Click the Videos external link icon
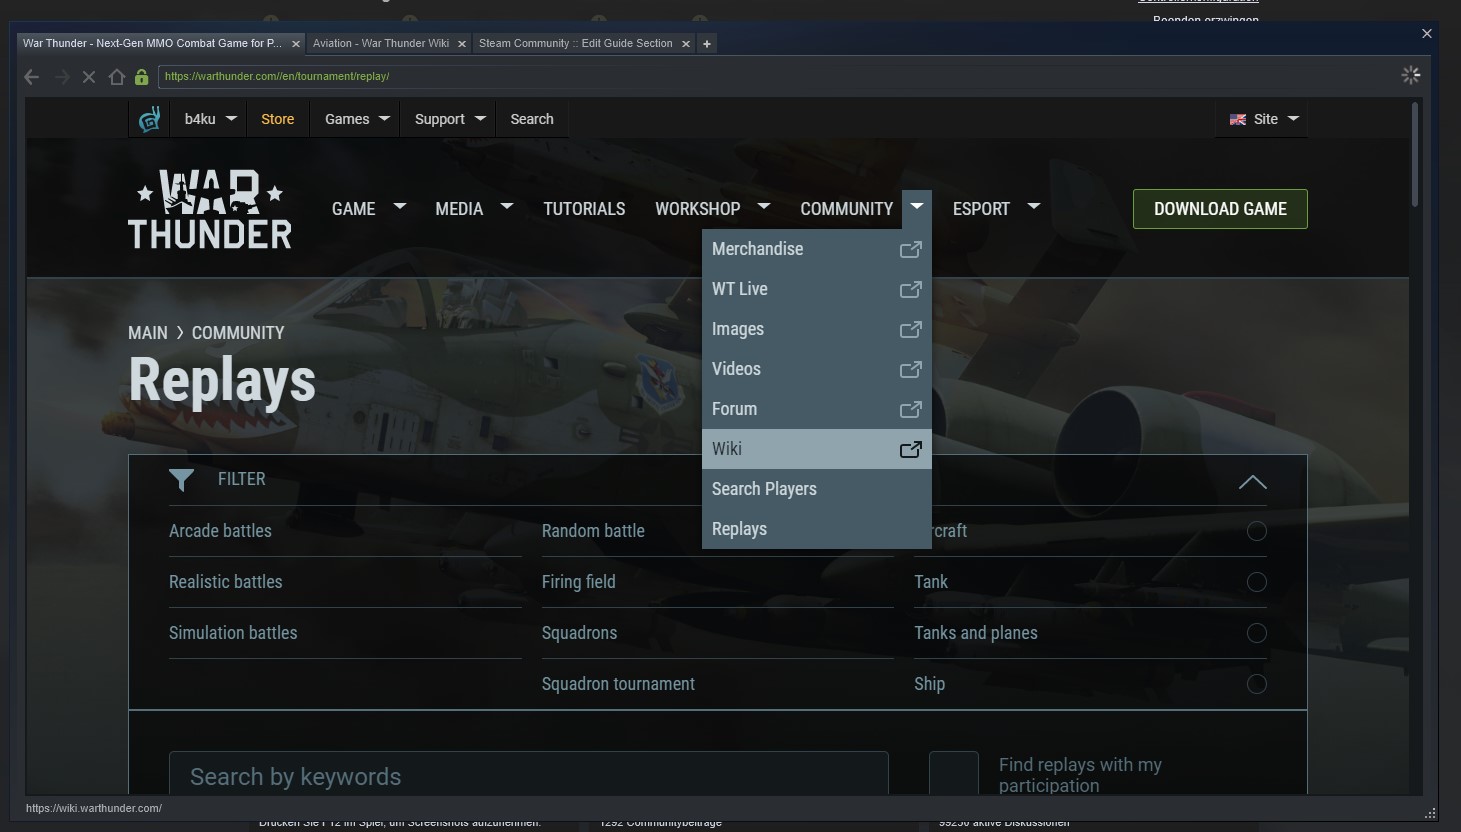The height and width of the screenshot is (832, 1461). click(x=910, y=369)
